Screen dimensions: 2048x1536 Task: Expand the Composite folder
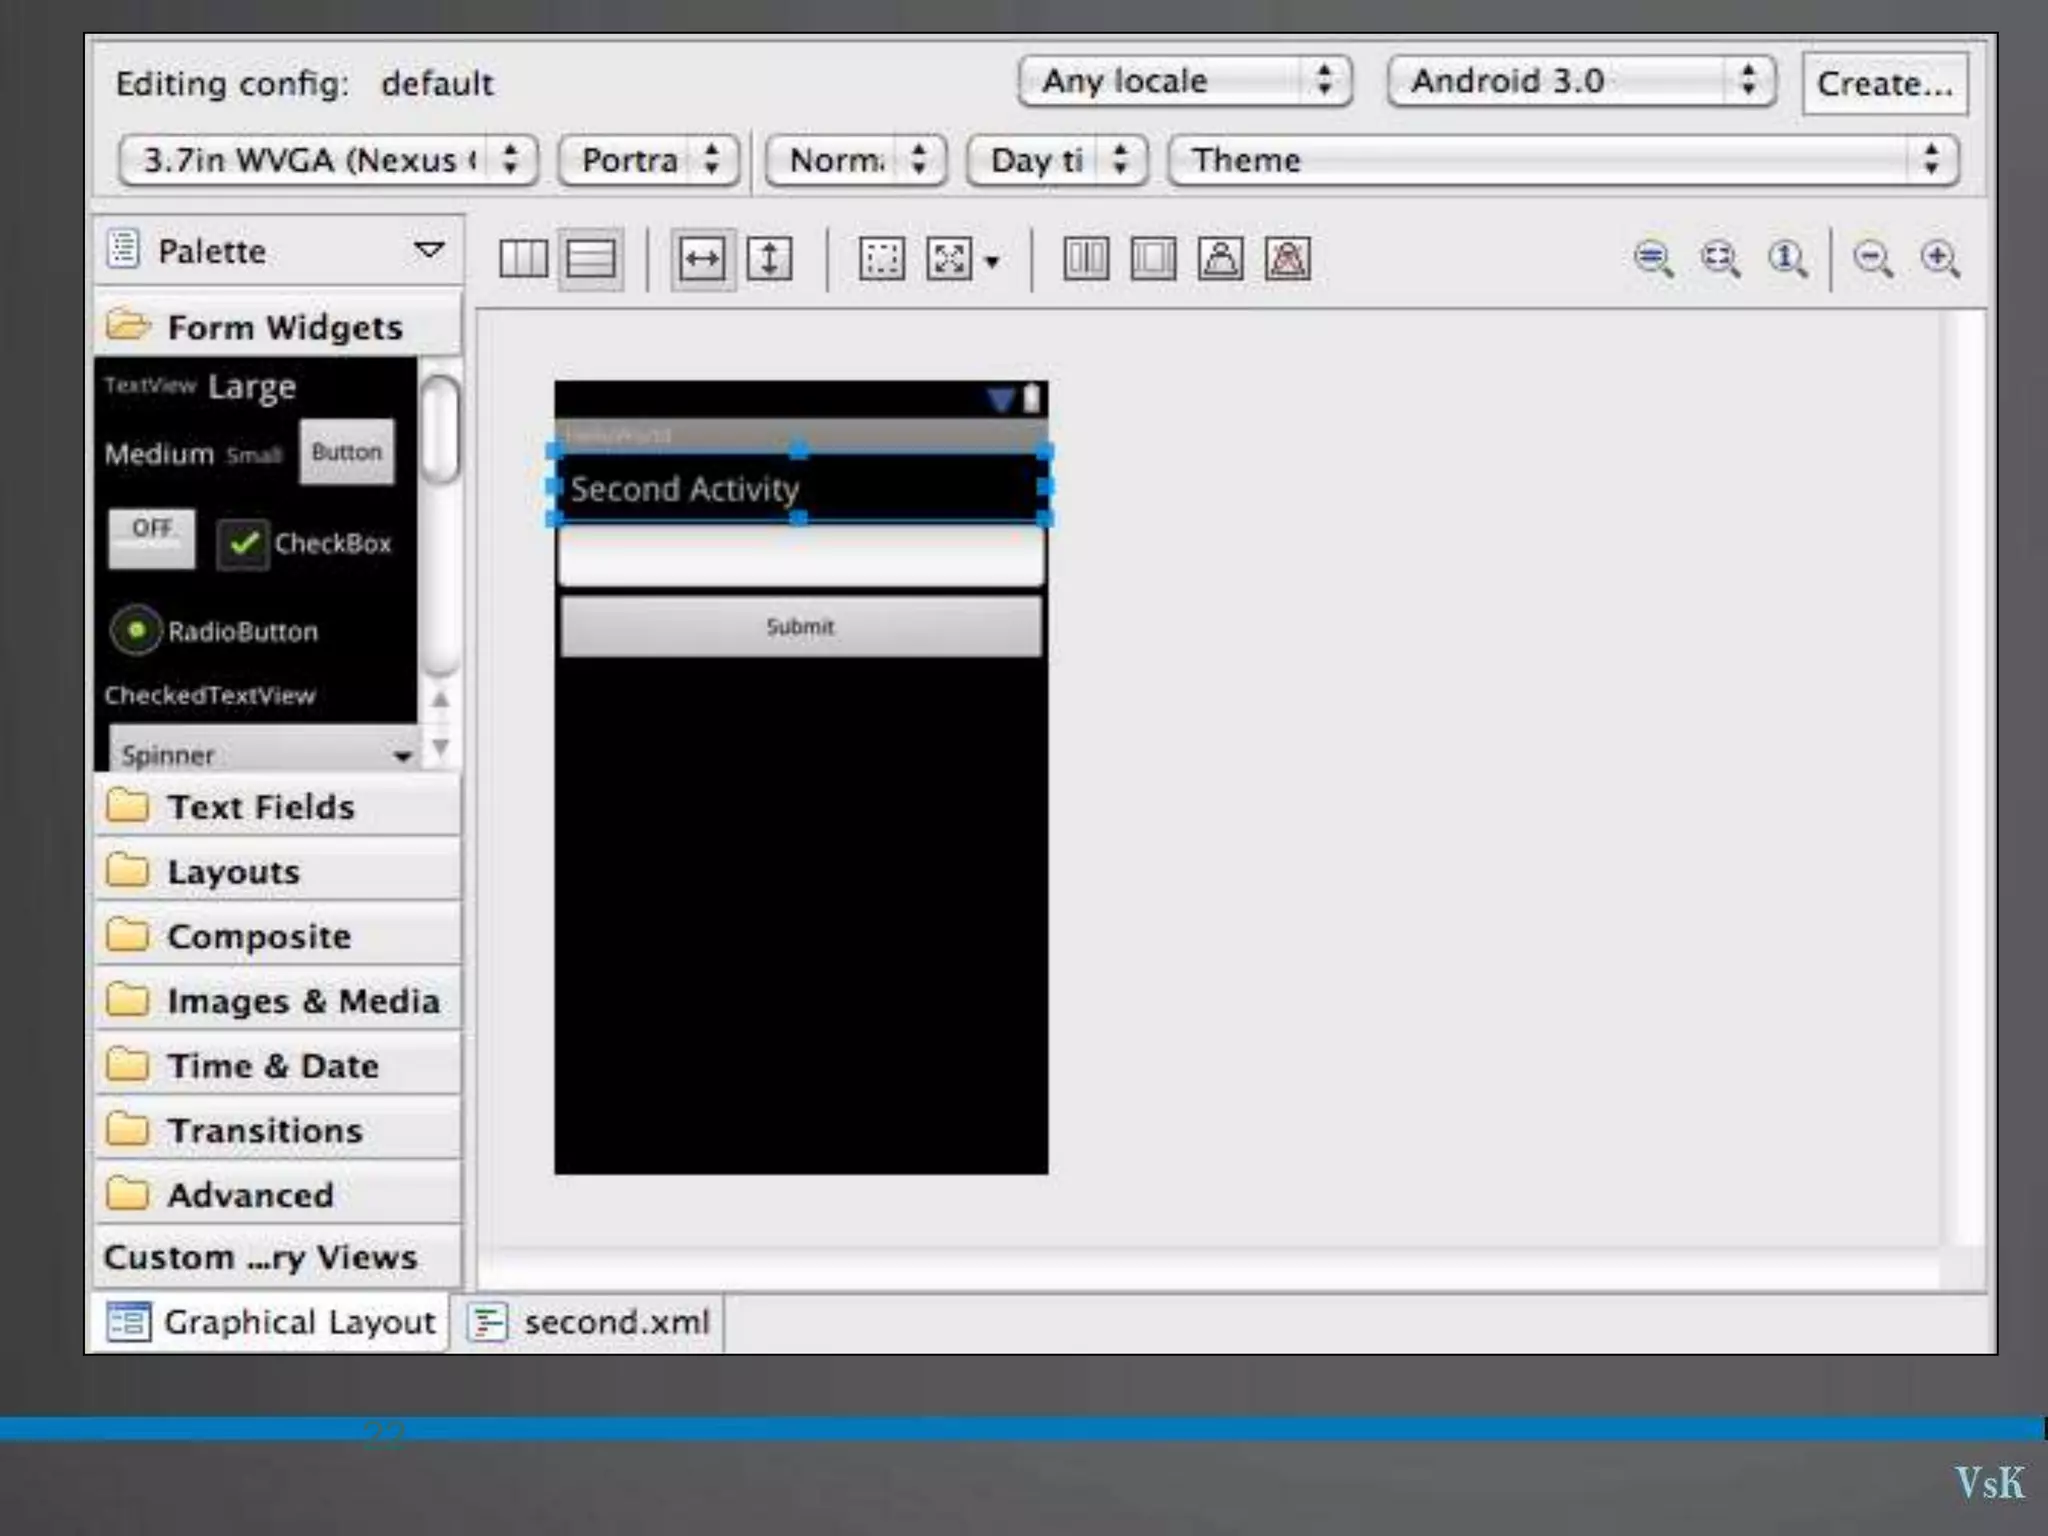(x=278, y=936)
